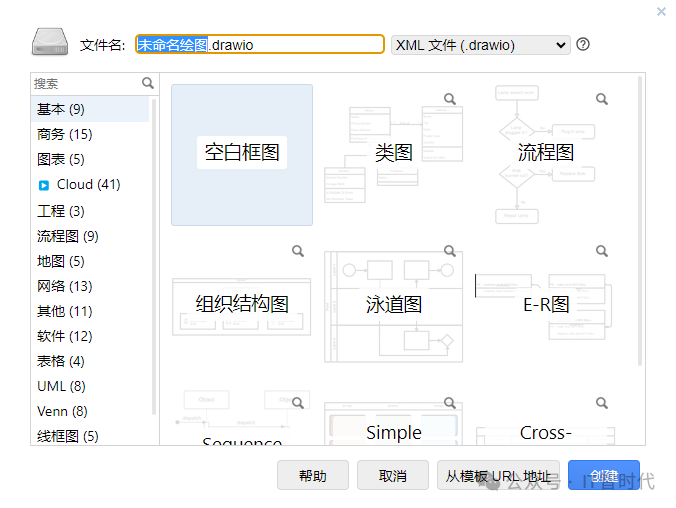Preview the 泳道图 template with its magnifier
This screenshot has height=508, width=676.
click(450, 251)
